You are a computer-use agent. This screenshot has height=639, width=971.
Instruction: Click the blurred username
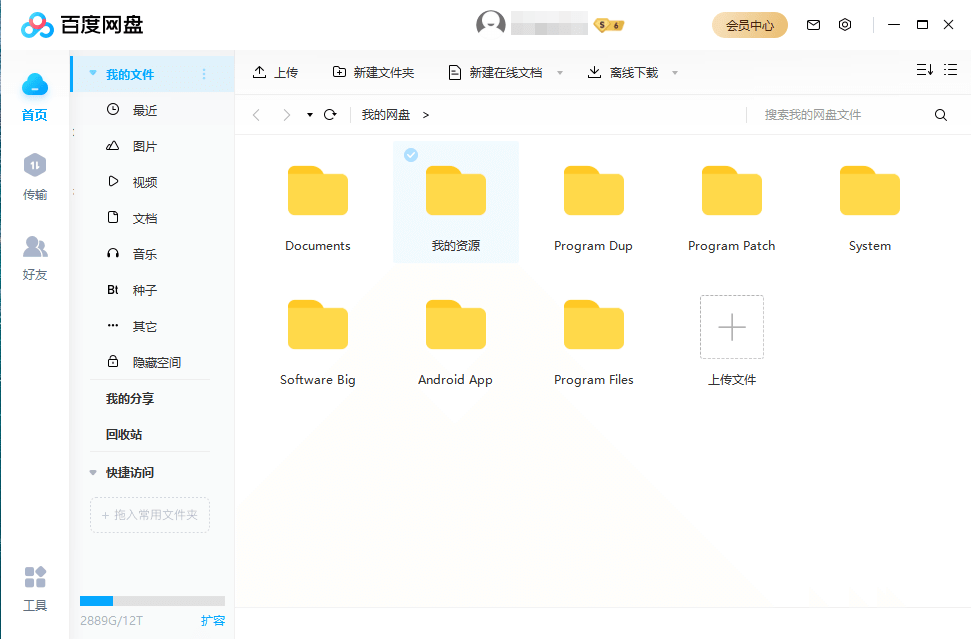549,25
